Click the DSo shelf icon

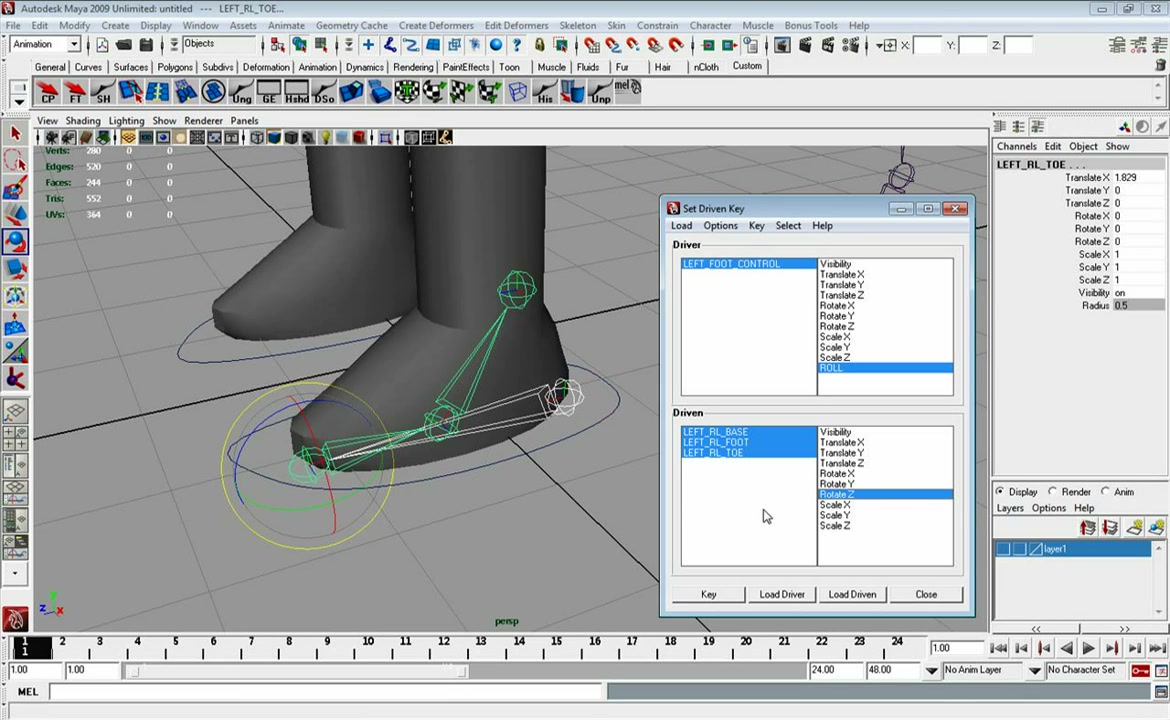(324, 93)
